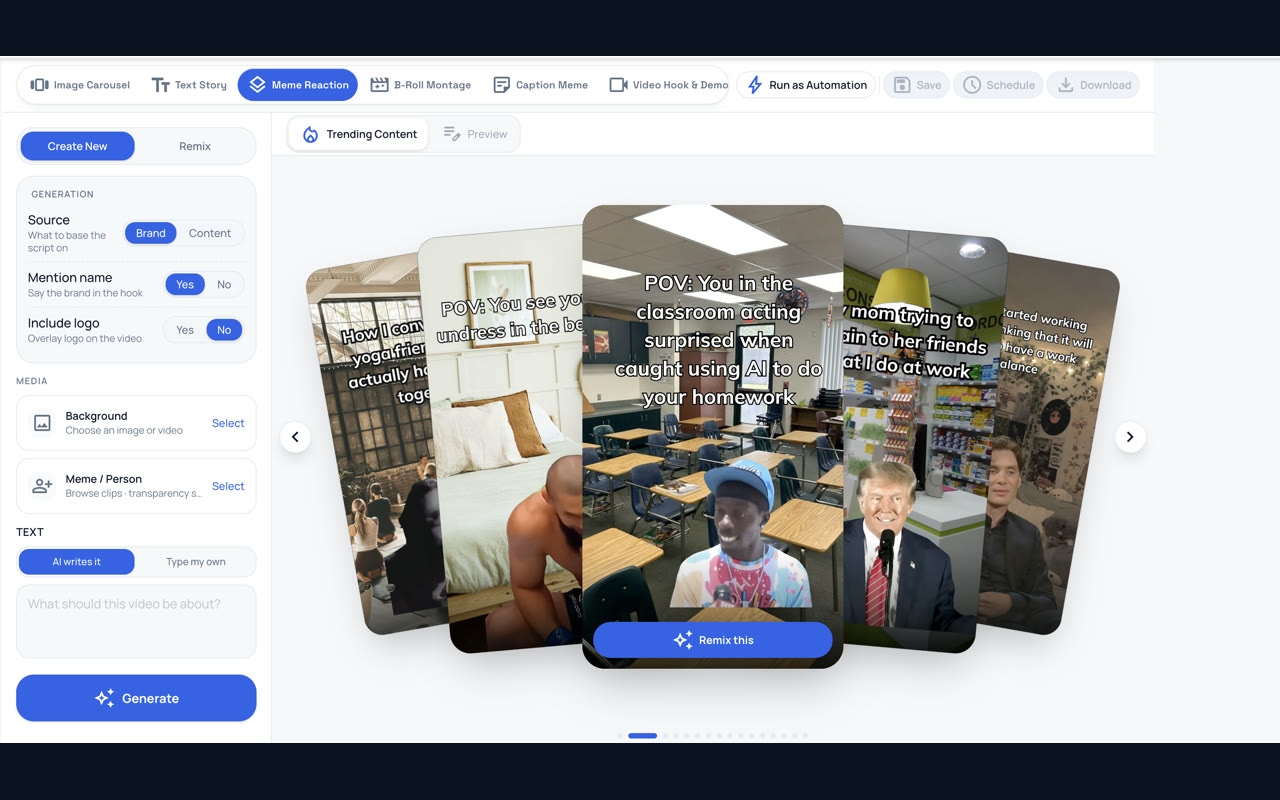1280x800 pixels.
Task: Open the Video Hook & Demo tab
Action: pyautogui.click(x=668, y=85)
